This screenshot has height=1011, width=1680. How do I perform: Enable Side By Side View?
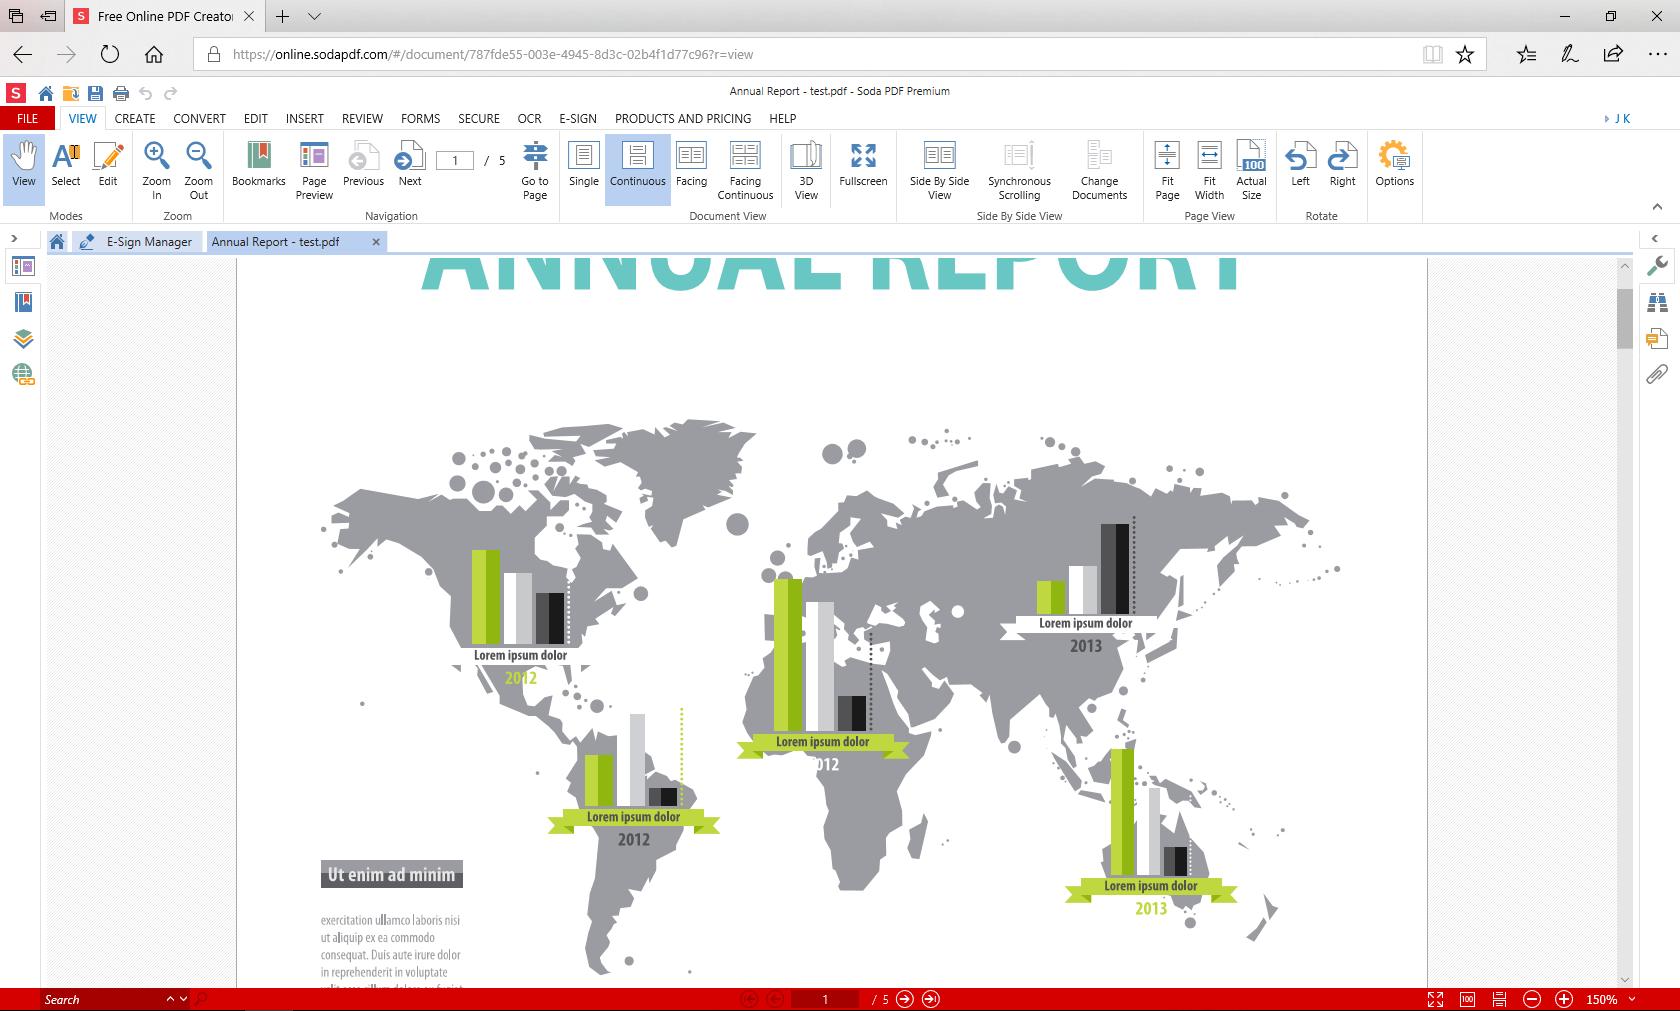click(938, 168)
